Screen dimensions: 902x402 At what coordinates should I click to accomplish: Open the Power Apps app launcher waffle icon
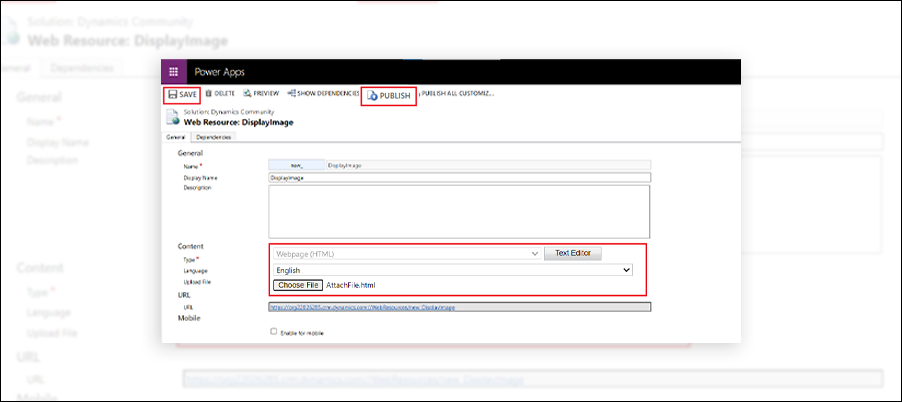(174, 72)
